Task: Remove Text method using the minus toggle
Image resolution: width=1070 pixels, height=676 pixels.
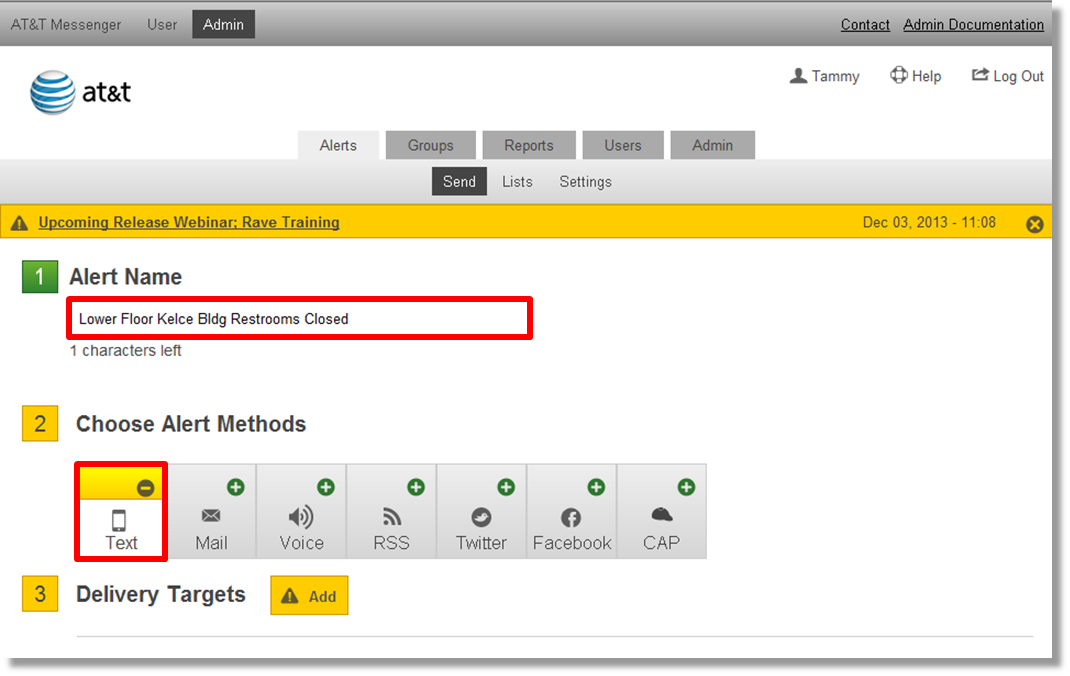Action: point(145,487)
